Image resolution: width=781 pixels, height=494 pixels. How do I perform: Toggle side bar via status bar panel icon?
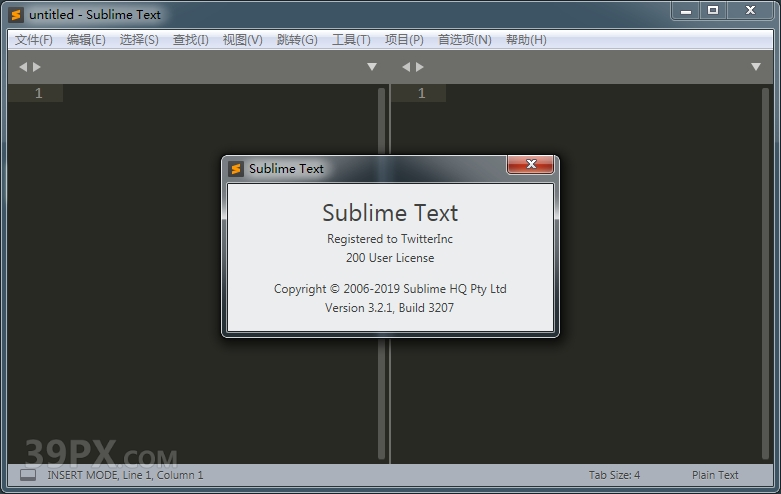tap(28, 475)
